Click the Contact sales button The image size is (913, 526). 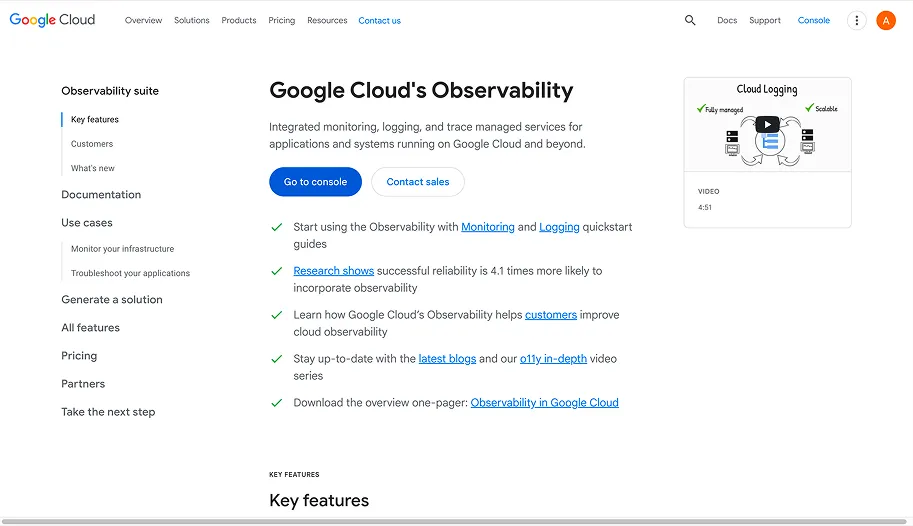[418, 182]
